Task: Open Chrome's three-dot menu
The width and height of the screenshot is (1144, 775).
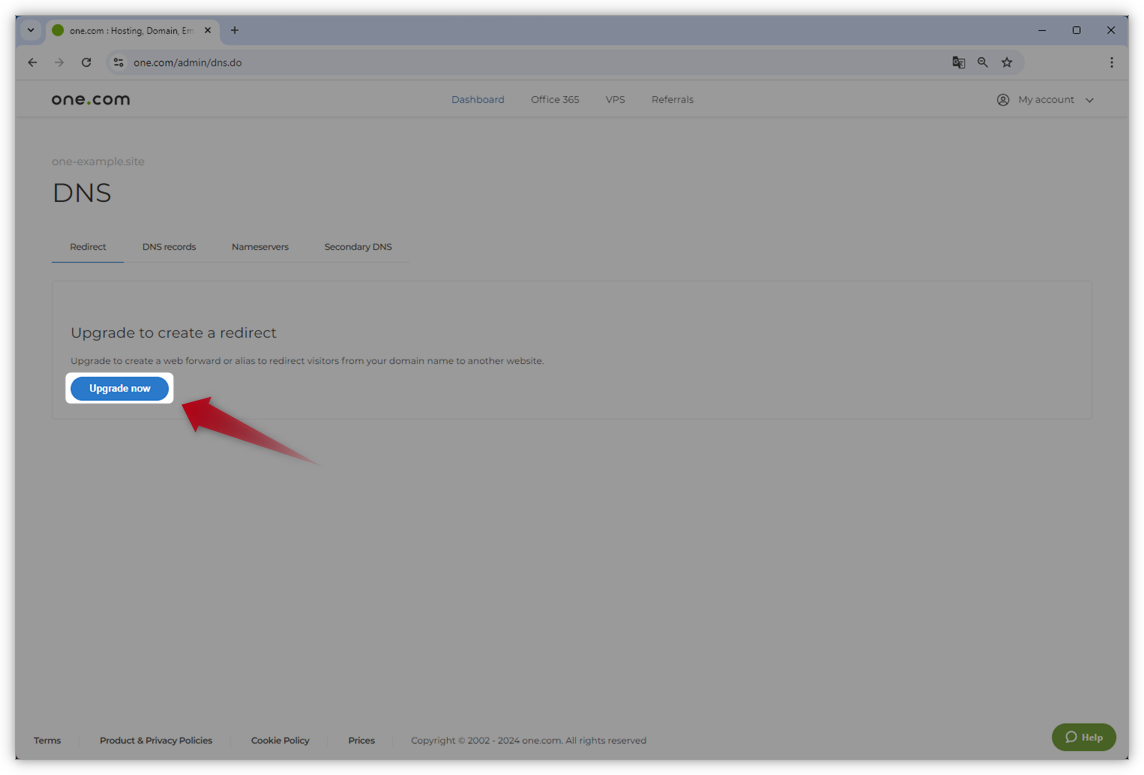Action: click(1112, 62)
